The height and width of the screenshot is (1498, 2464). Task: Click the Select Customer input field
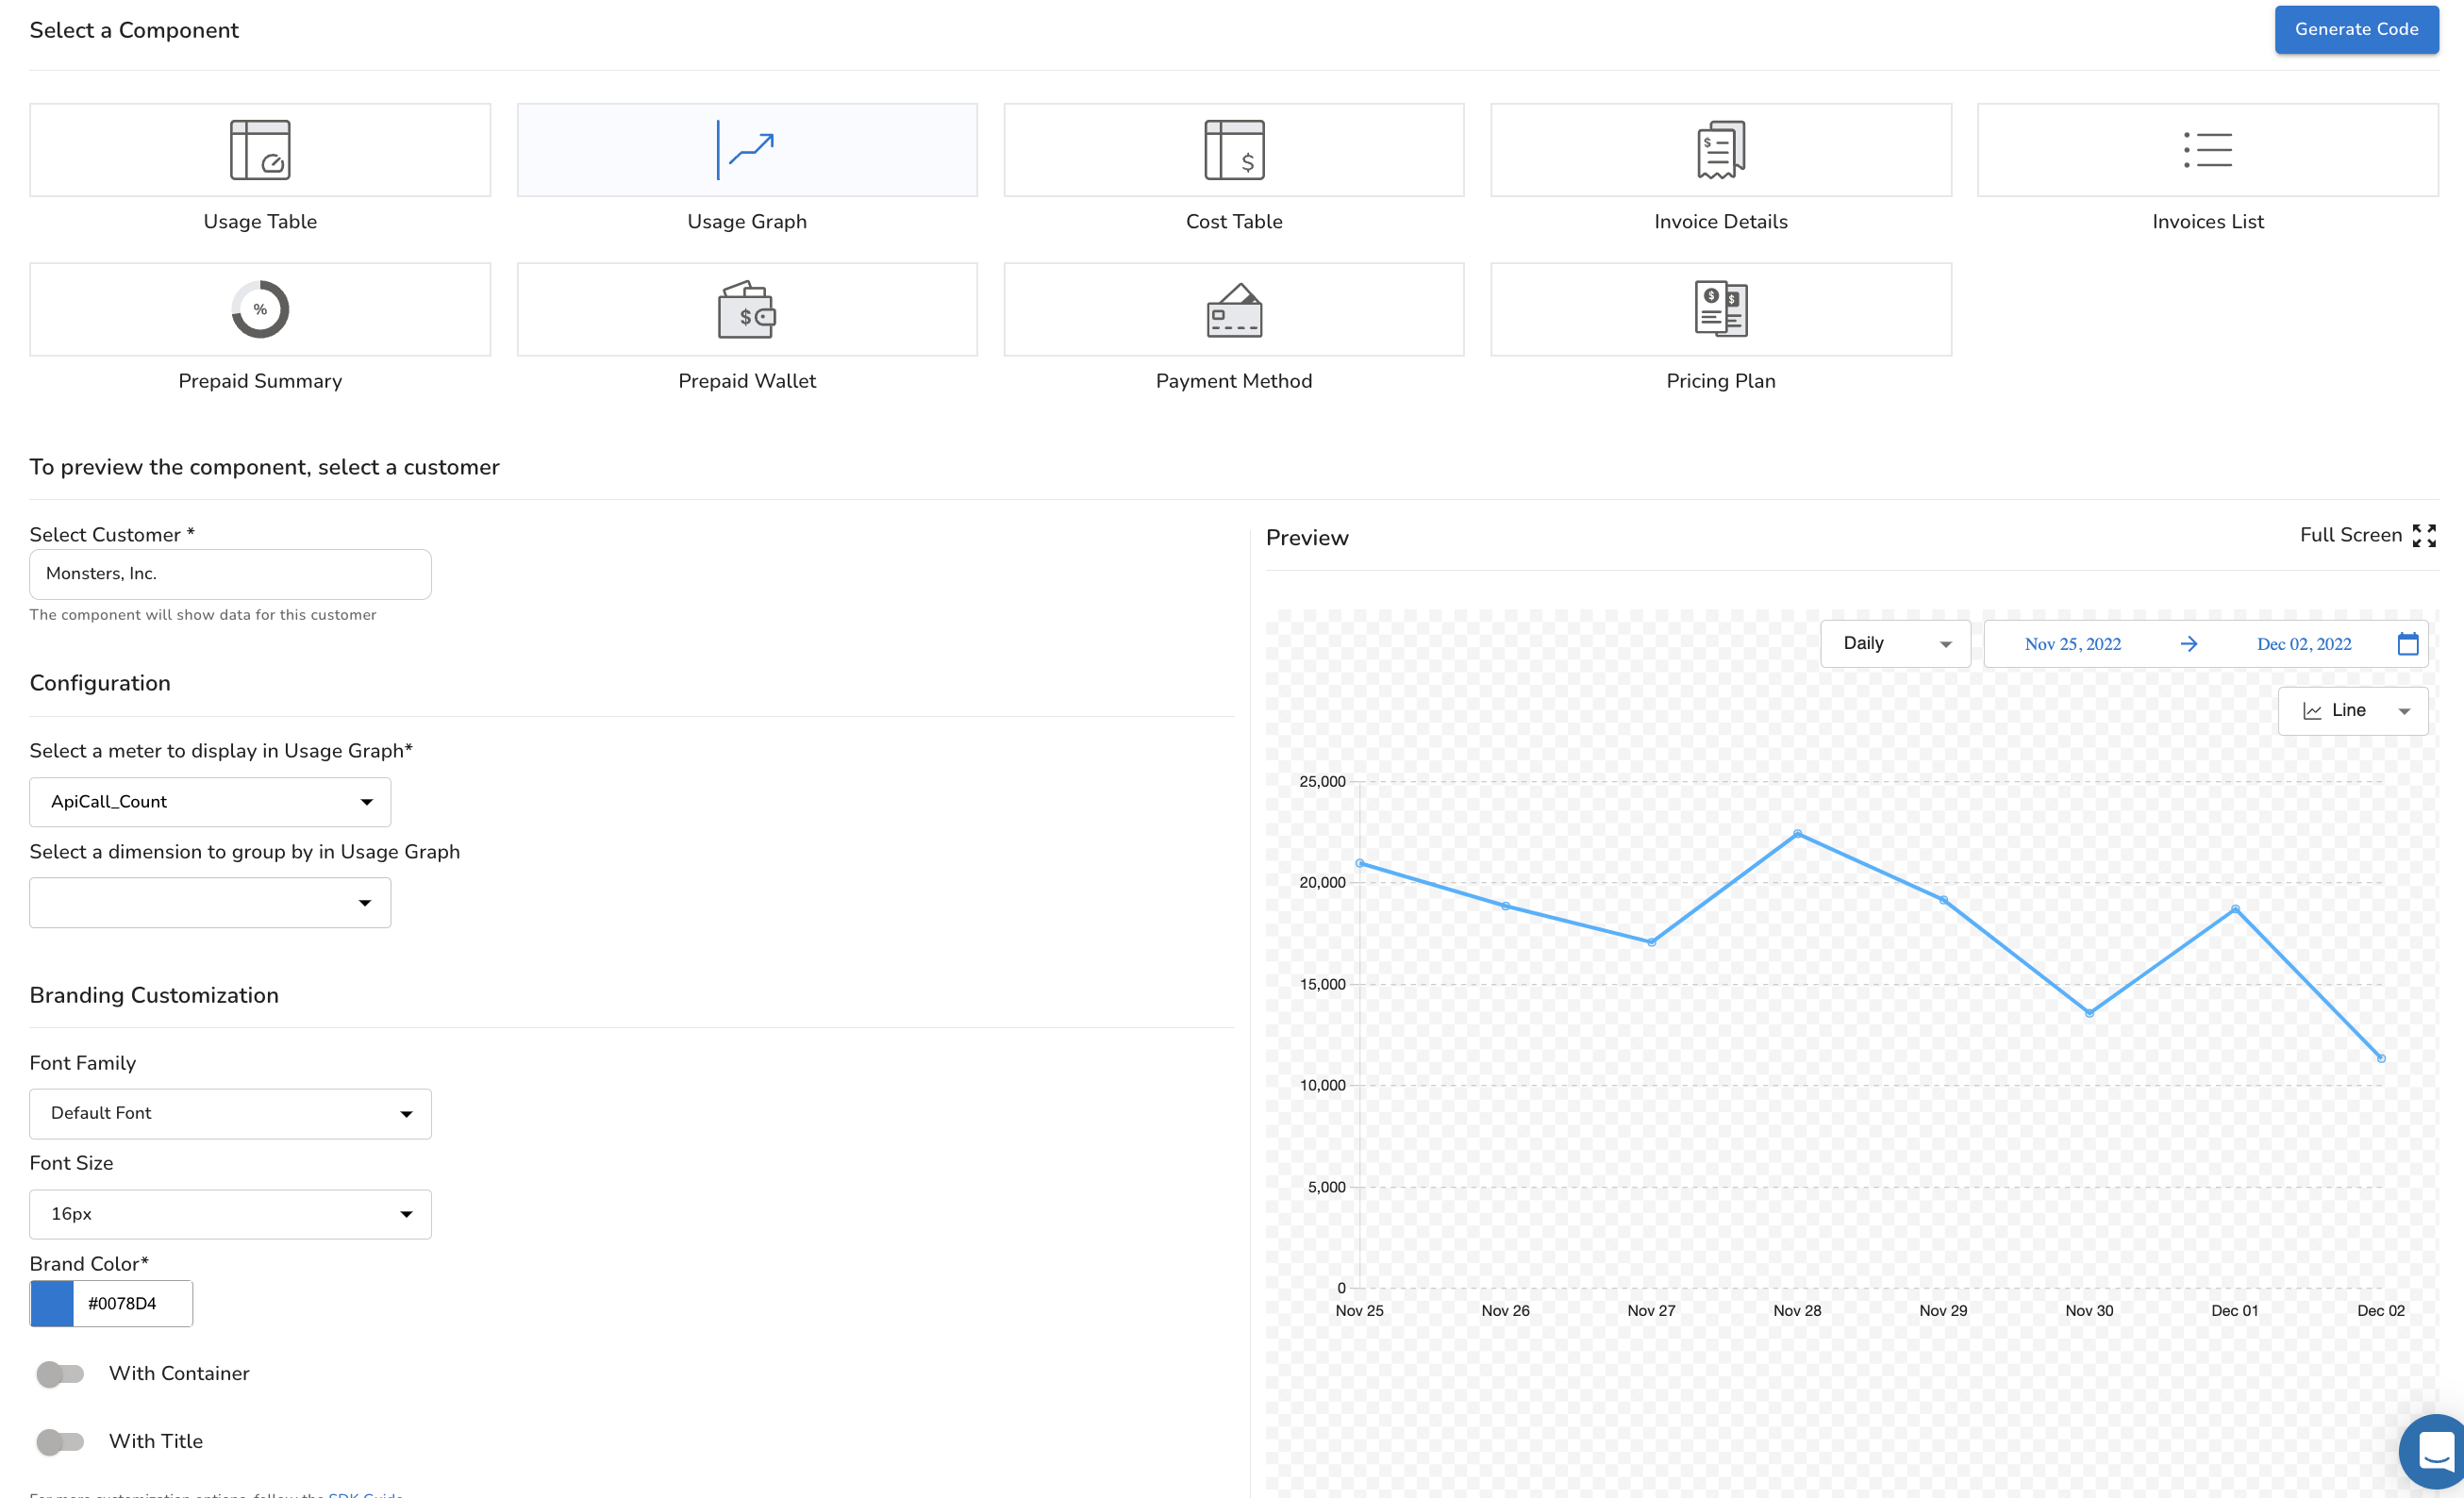tap(230, 574)
